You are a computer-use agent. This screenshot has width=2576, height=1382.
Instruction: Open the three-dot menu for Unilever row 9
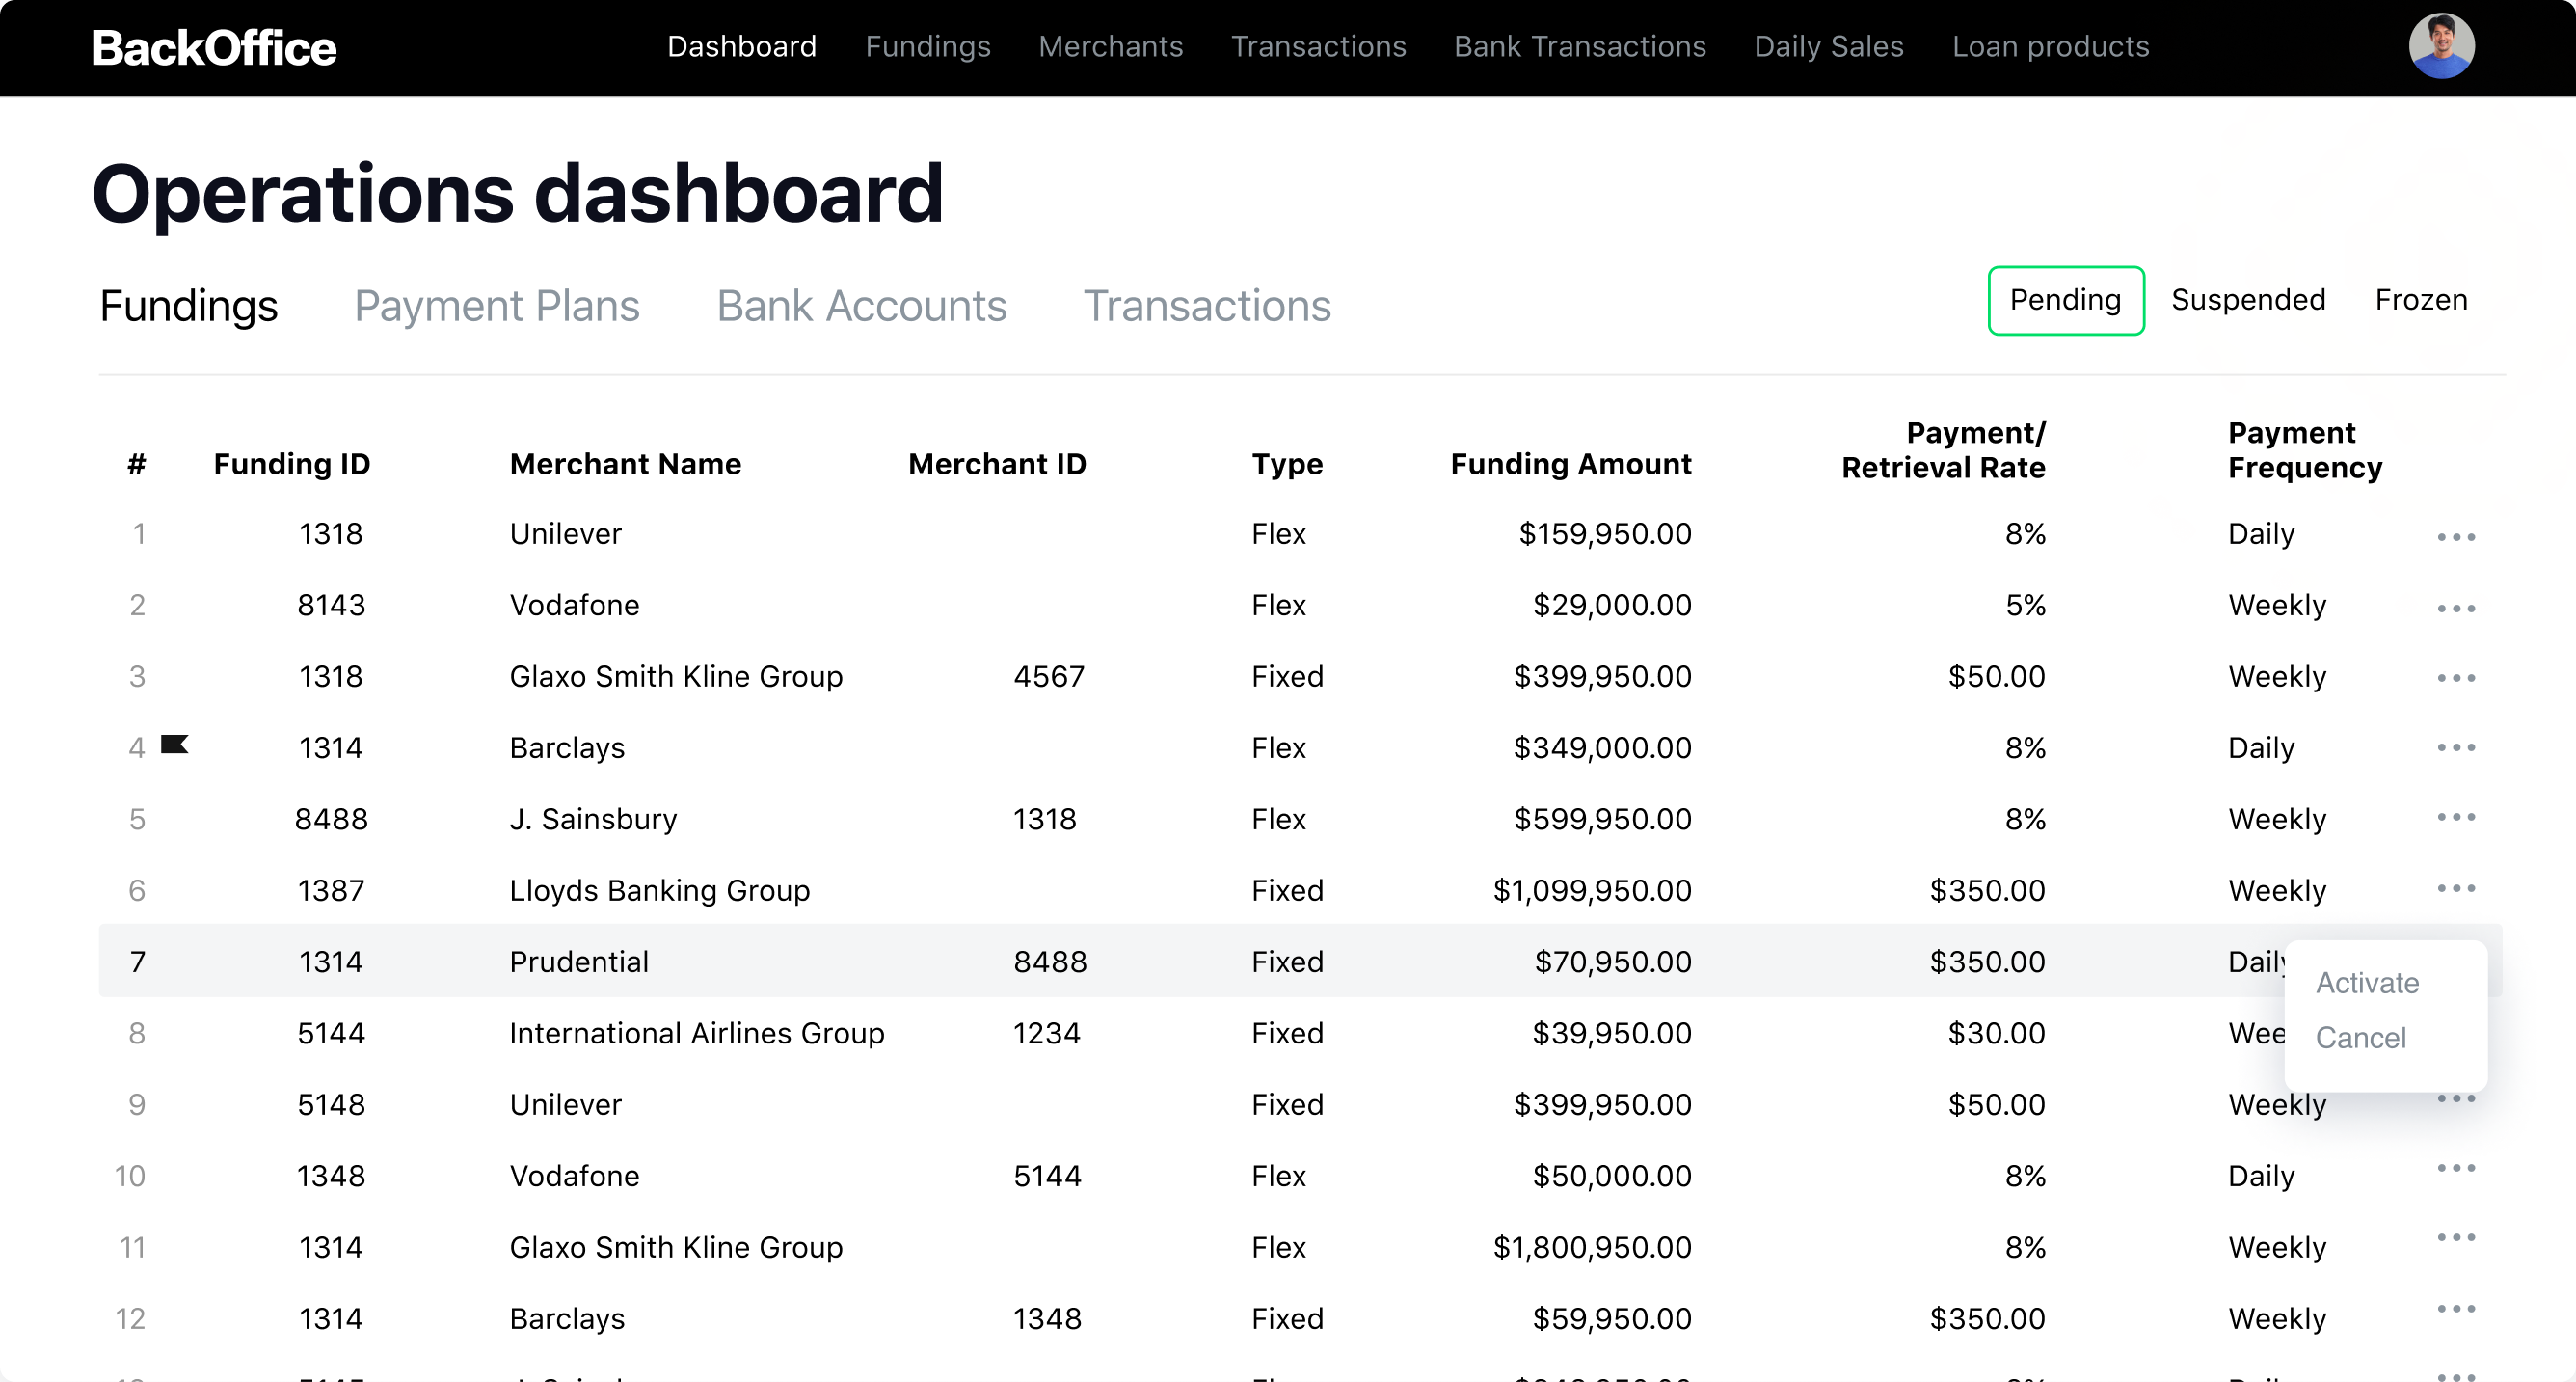pyautogui.click(x=2456, y=1098)
